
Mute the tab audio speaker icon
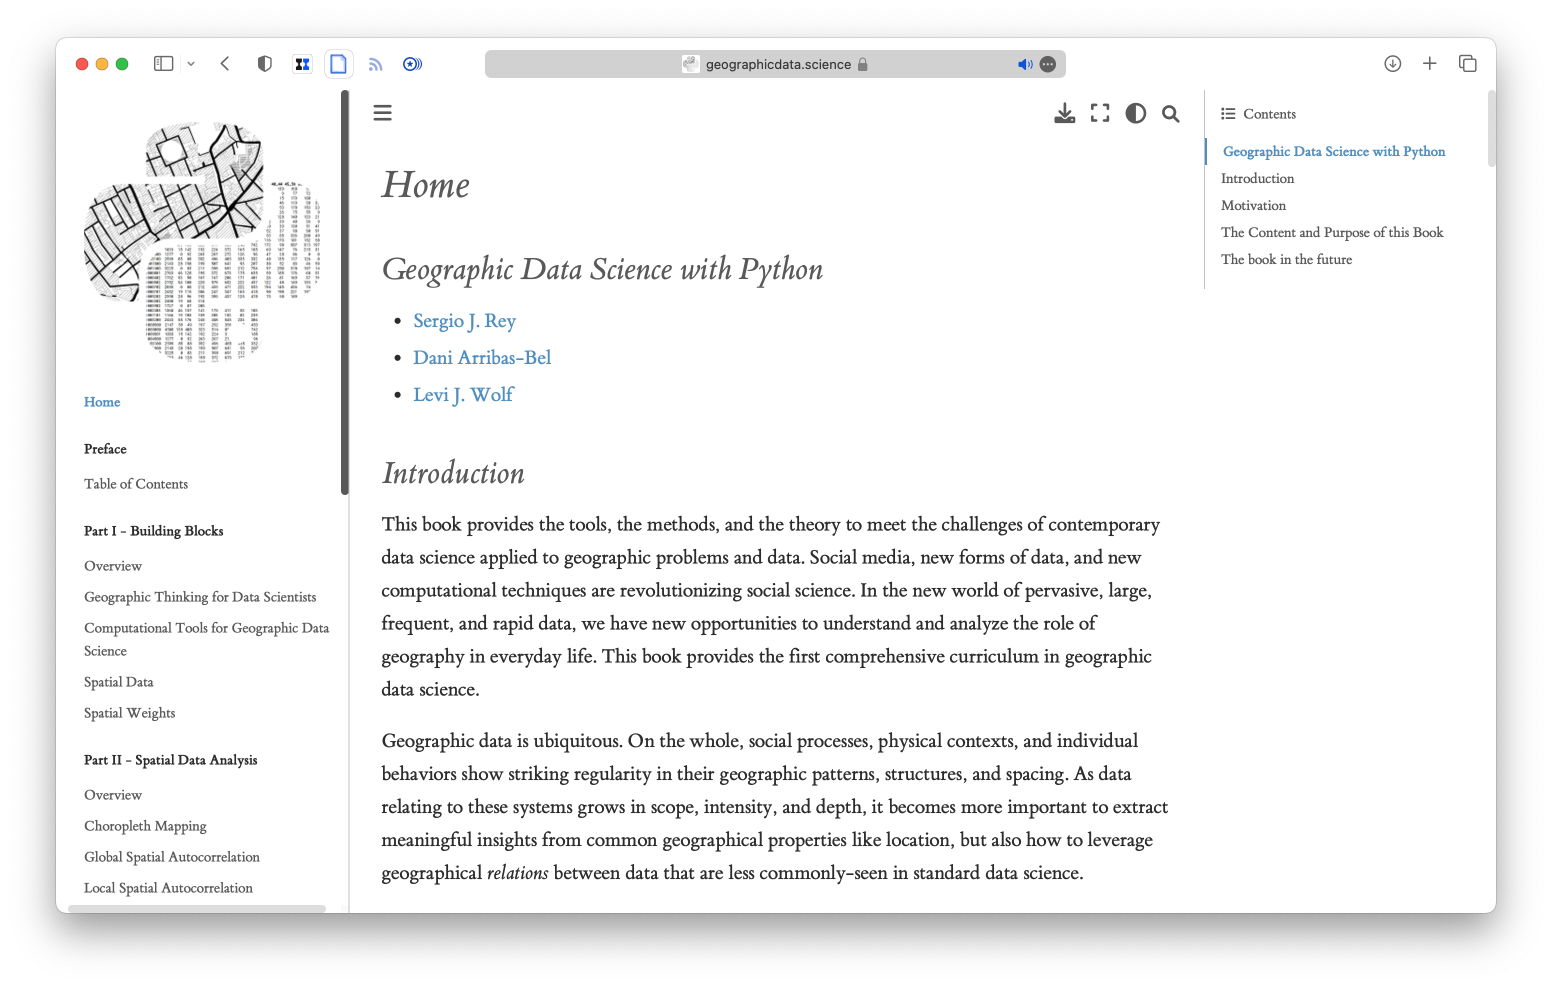(1024, 64)
